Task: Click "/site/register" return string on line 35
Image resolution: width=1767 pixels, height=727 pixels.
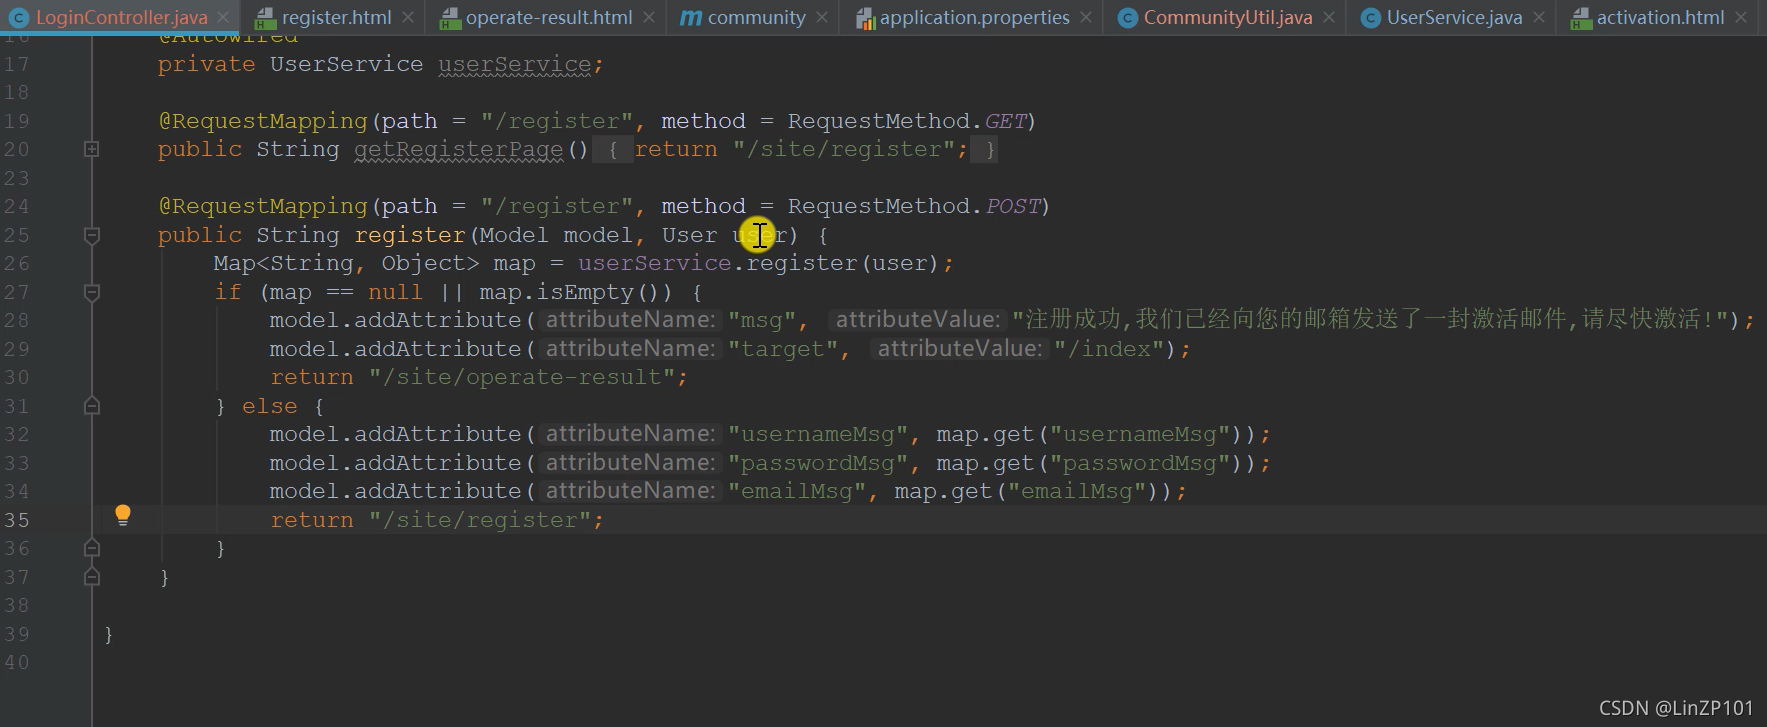Action: pyautogui.click(x=480, y=520)
